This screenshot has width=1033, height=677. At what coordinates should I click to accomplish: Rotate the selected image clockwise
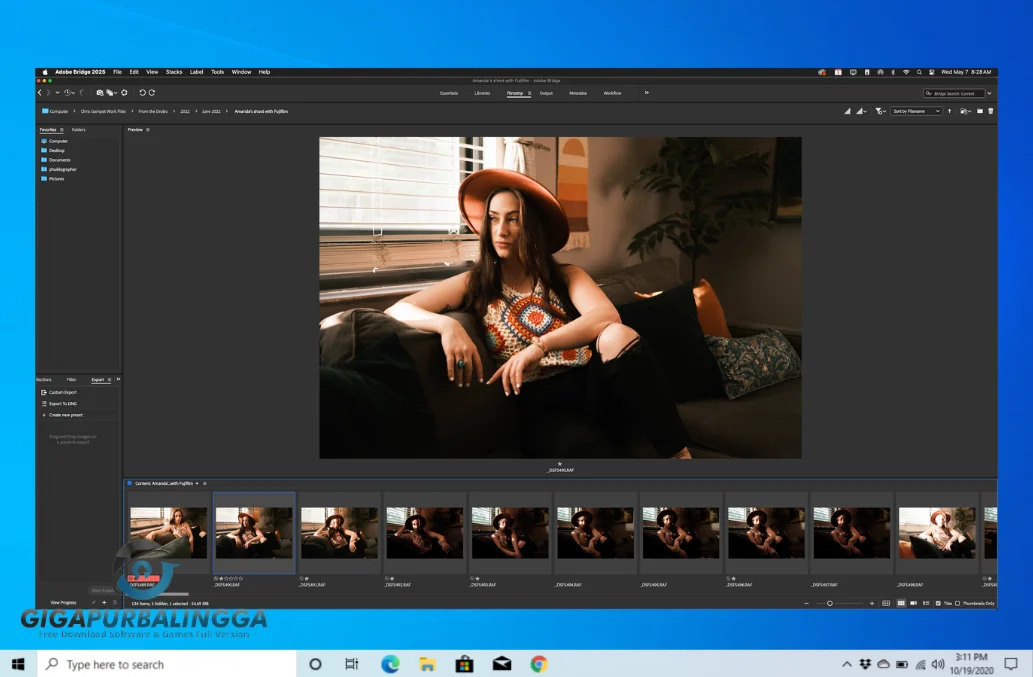click(153, 92)
